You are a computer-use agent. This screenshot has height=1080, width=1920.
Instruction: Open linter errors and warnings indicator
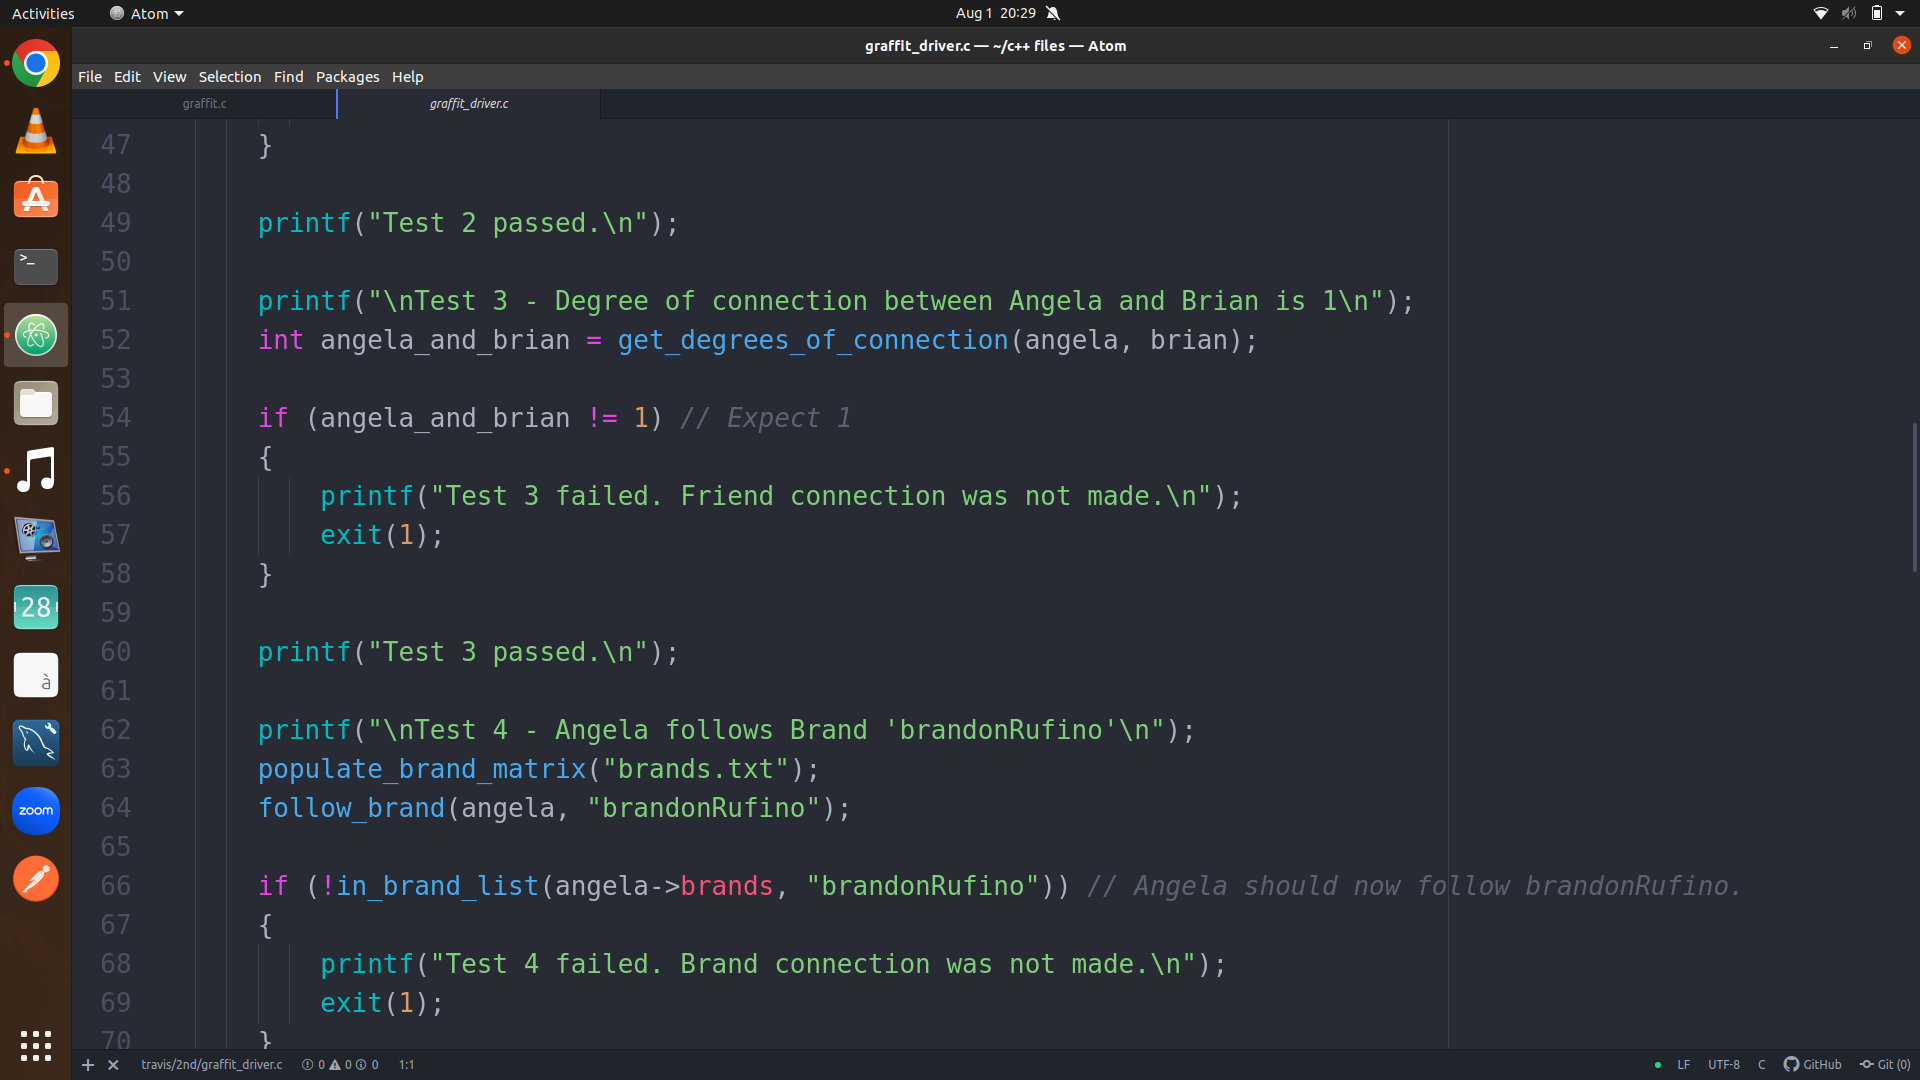pos(340,1064)
